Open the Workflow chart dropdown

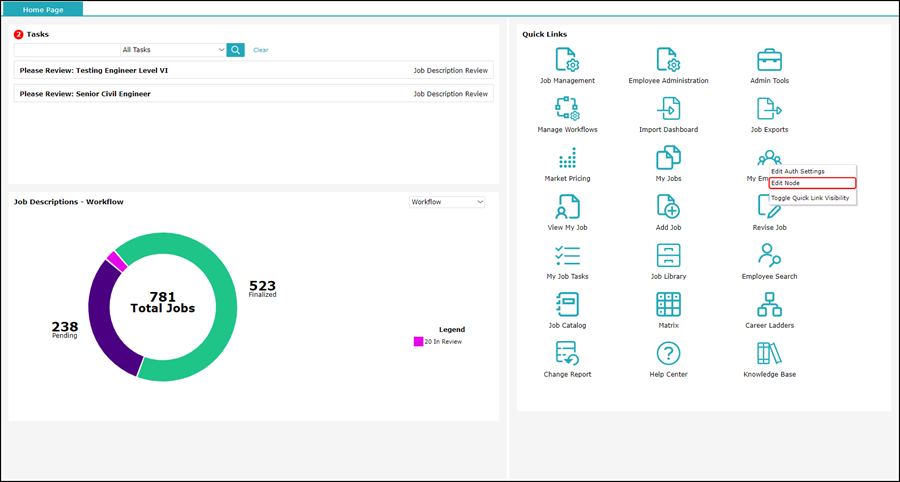[x=447, y=202]
